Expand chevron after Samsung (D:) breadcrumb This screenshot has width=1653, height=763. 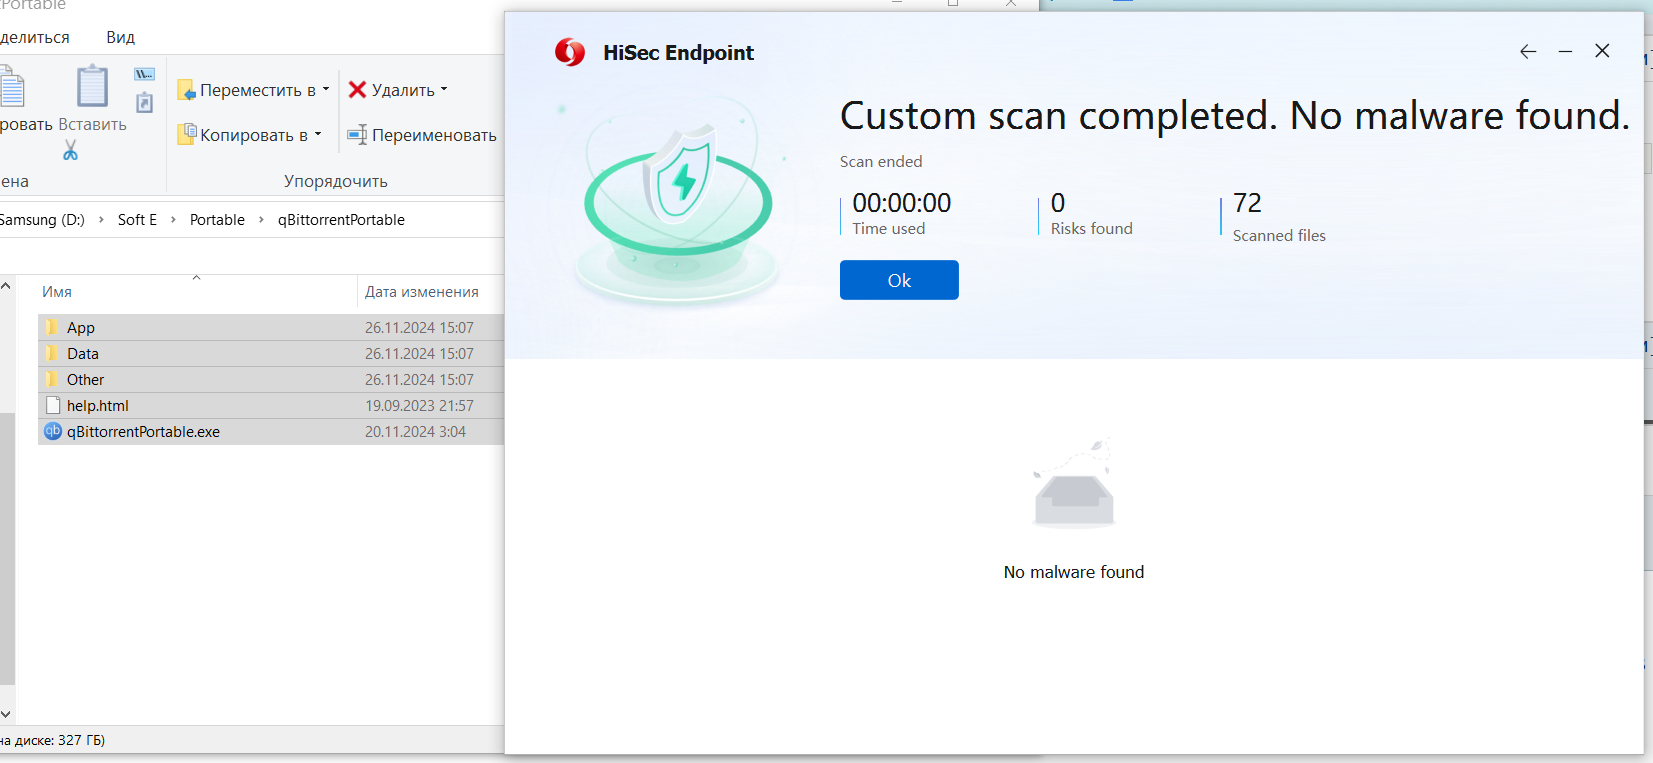(101, 220)
